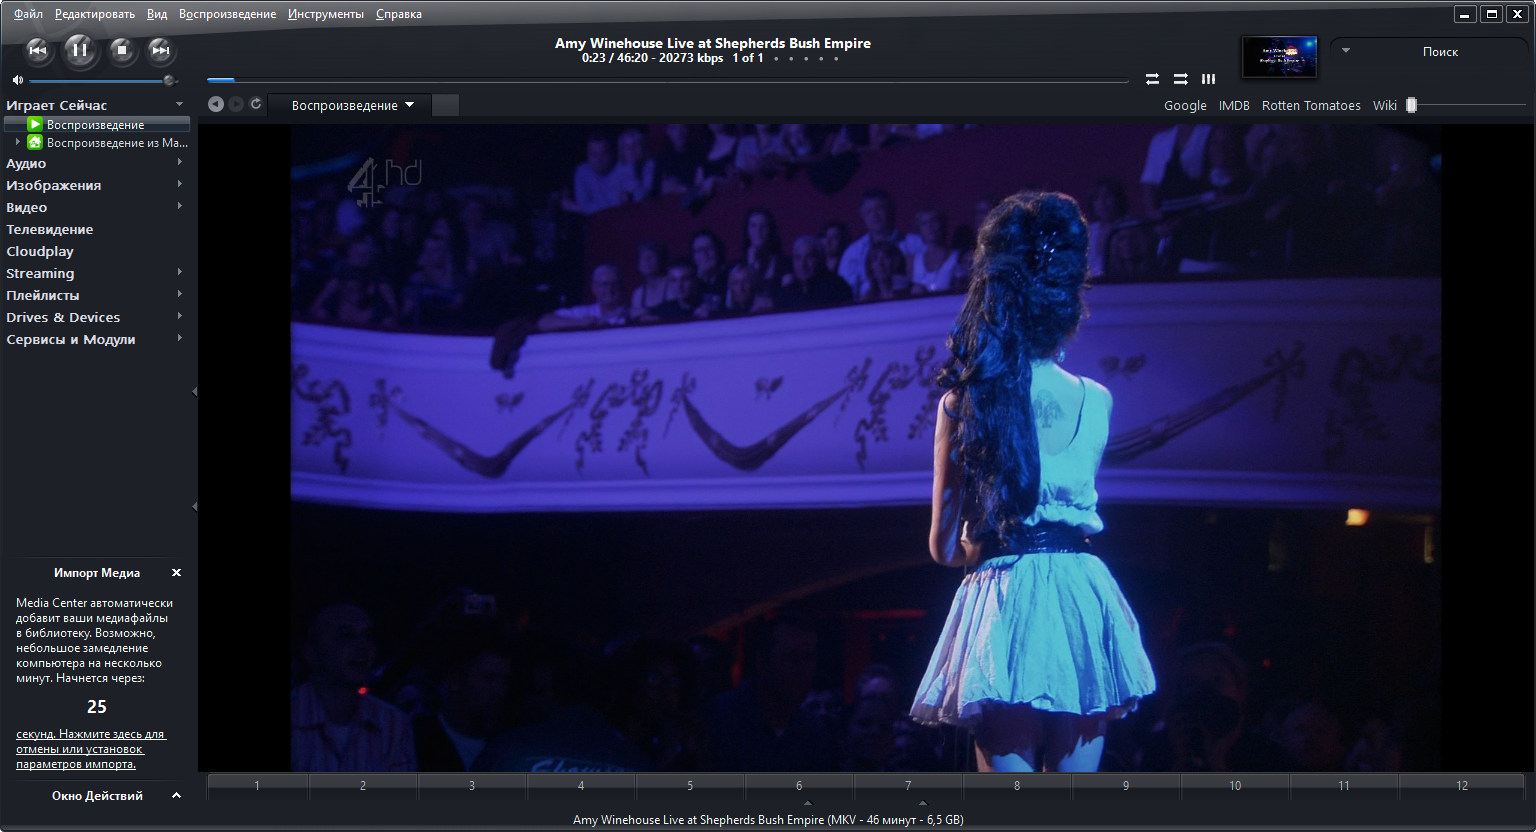Open the Воспроизведение view tab dropdown
This screenshot has height=832, width=1536.
tap(410, 105)
